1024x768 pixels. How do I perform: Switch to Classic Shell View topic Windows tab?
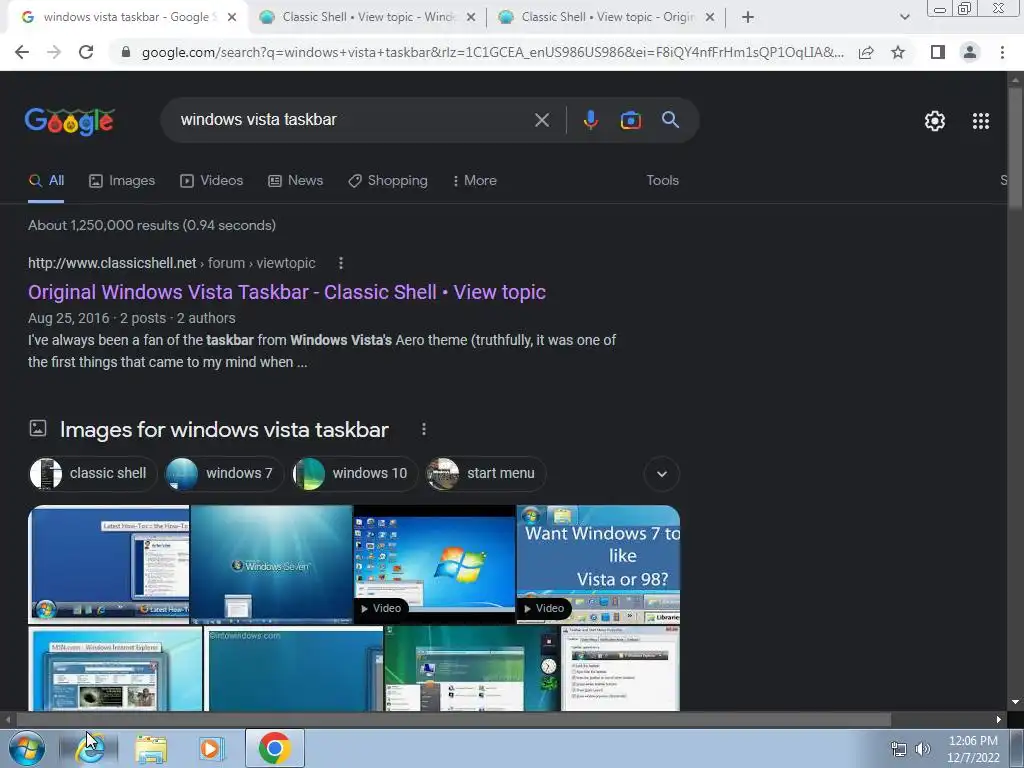click(367, 17)
